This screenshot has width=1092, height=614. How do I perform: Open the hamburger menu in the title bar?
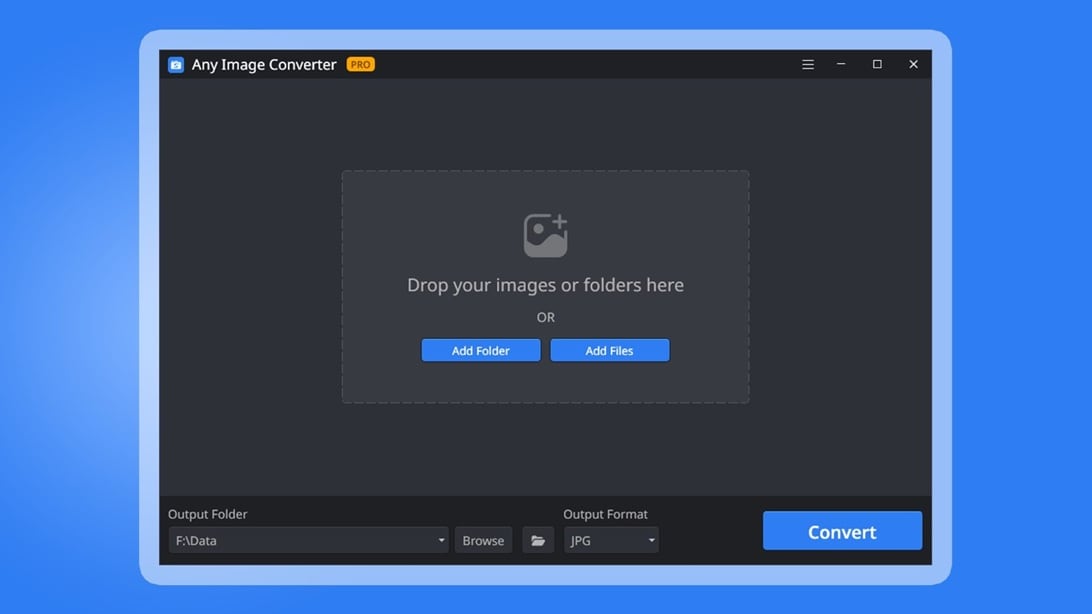click(807, 63)
